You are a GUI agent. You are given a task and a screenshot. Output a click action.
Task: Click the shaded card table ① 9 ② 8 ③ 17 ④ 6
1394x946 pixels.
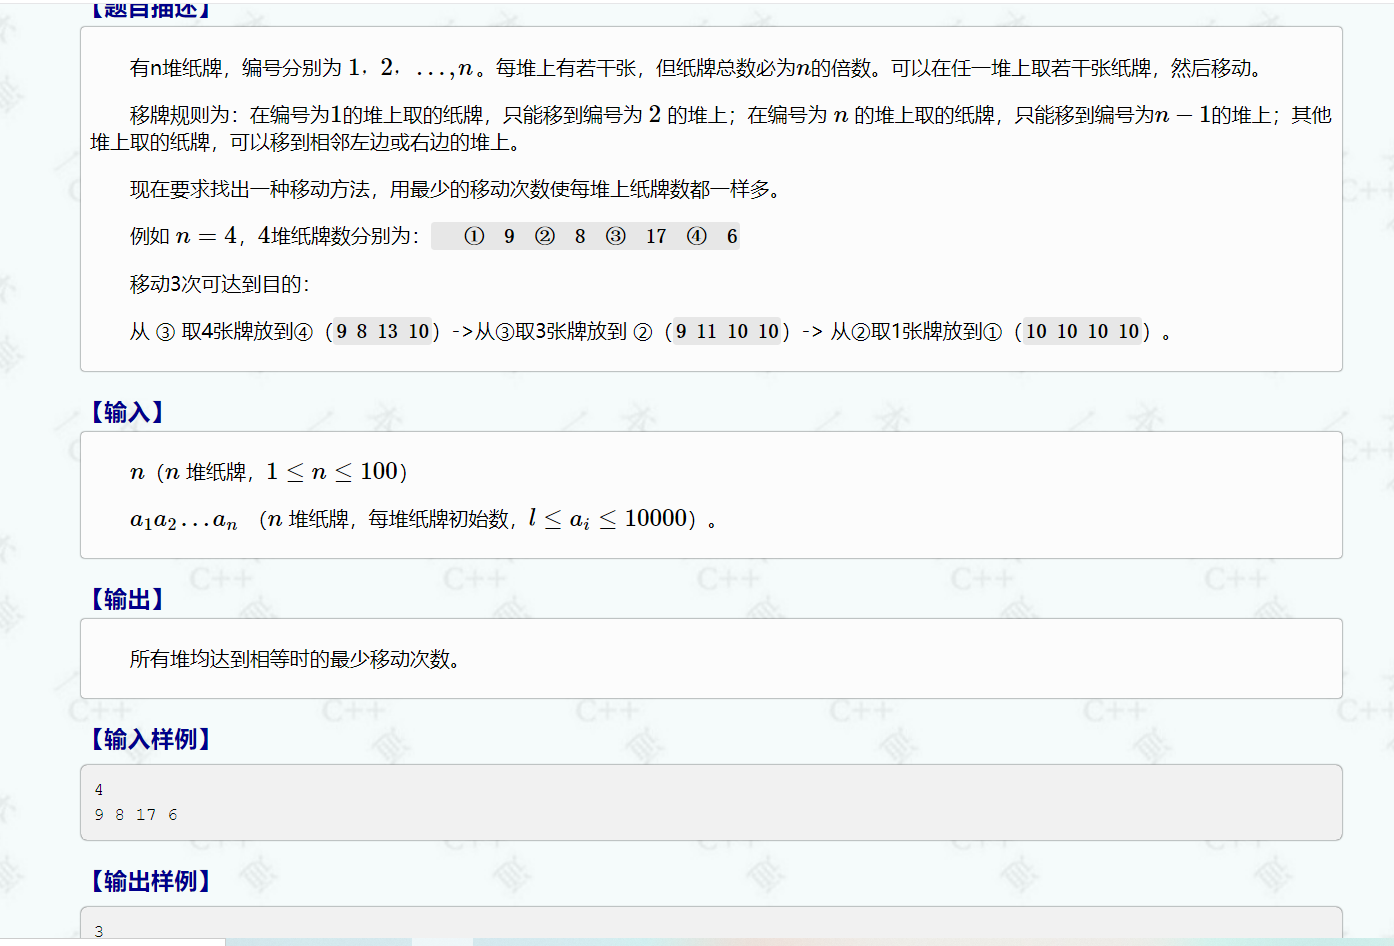pyautogui.click(x=585, y=235)
